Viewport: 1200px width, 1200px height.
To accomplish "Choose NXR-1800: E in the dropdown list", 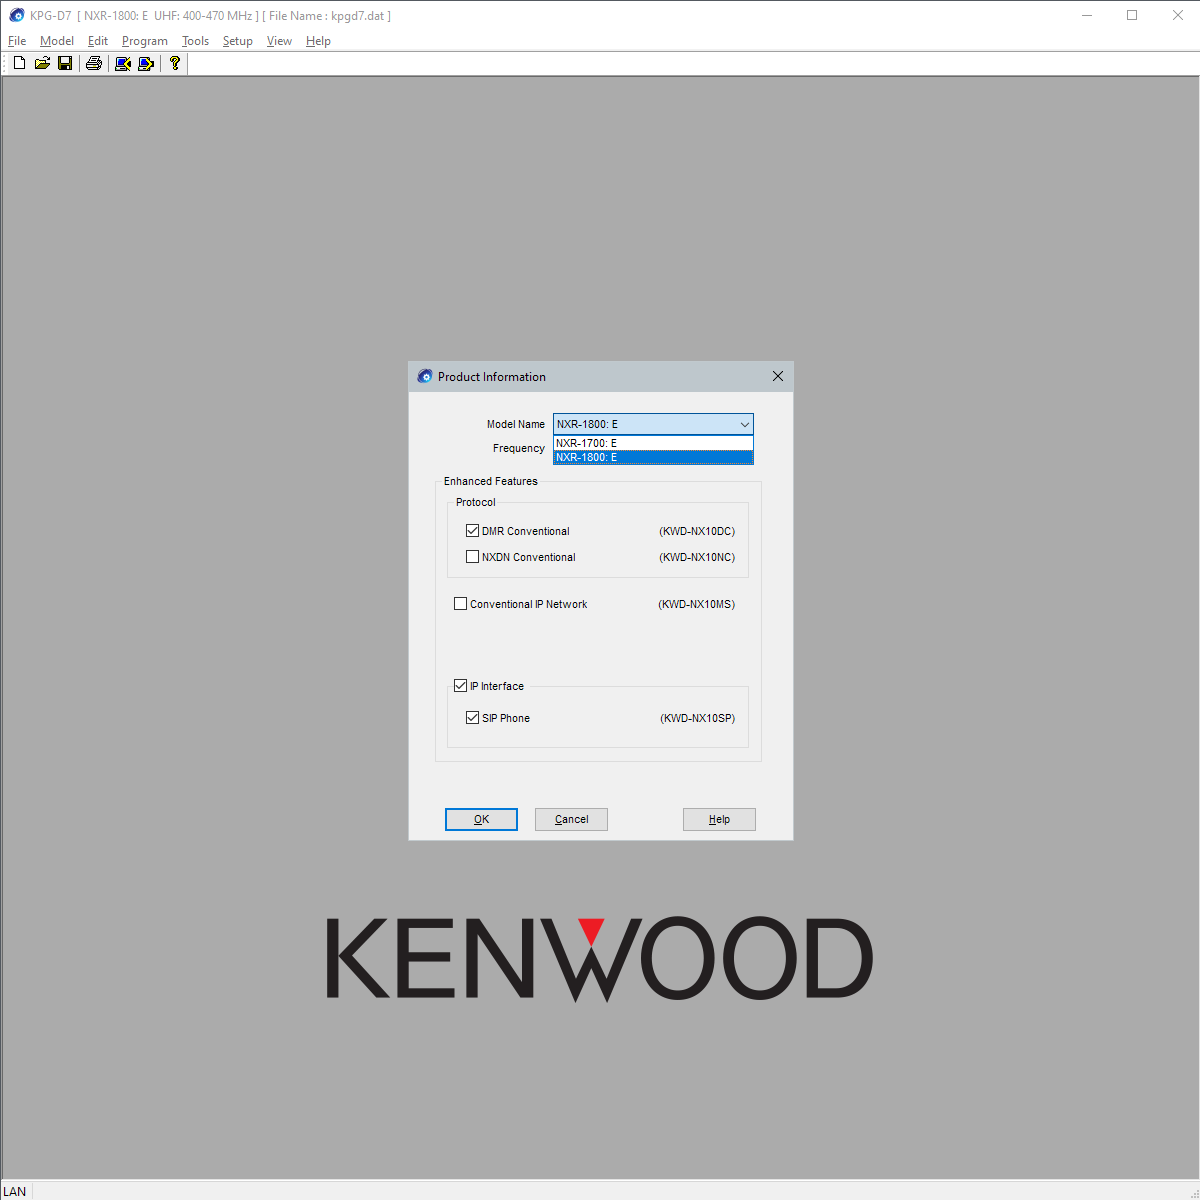I will (x=652, y=457).
